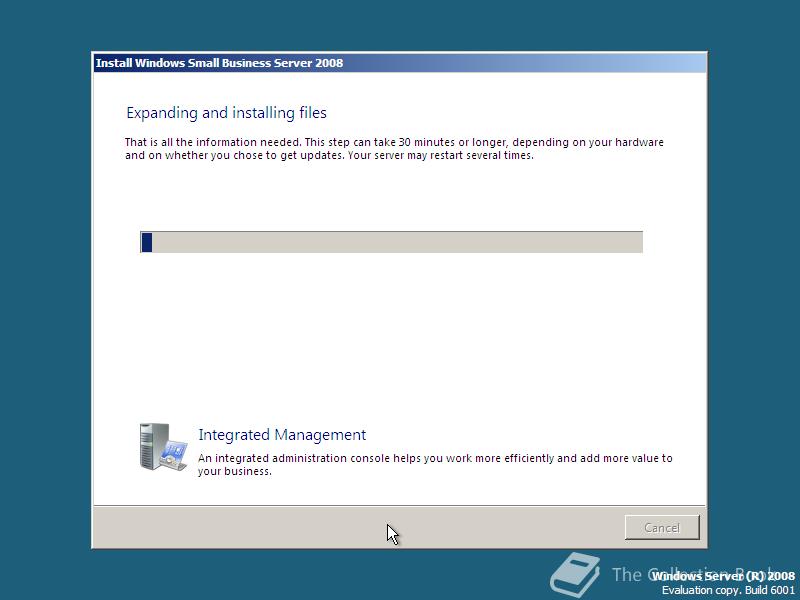800x600 pixels.
Task: Click the installation progress bar
Action: click(391, 242)
